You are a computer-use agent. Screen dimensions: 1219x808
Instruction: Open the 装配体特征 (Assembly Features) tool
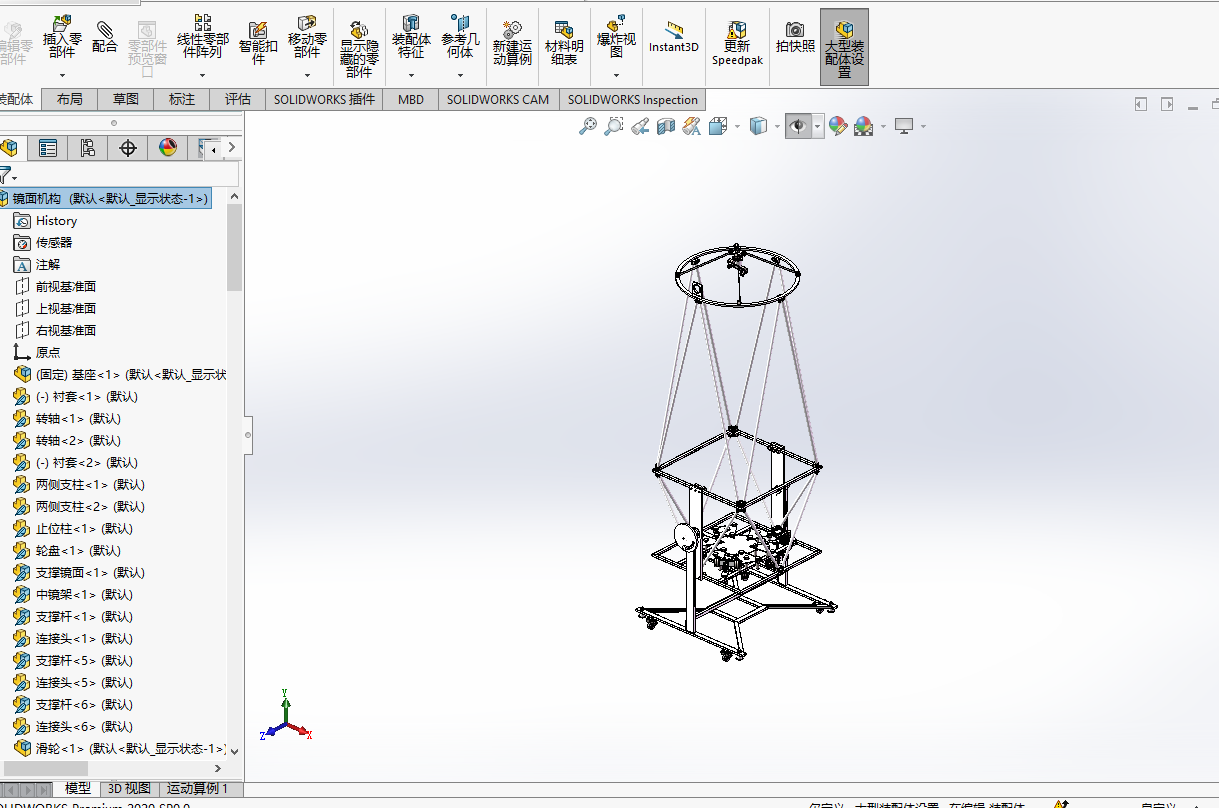pos(411,37)
